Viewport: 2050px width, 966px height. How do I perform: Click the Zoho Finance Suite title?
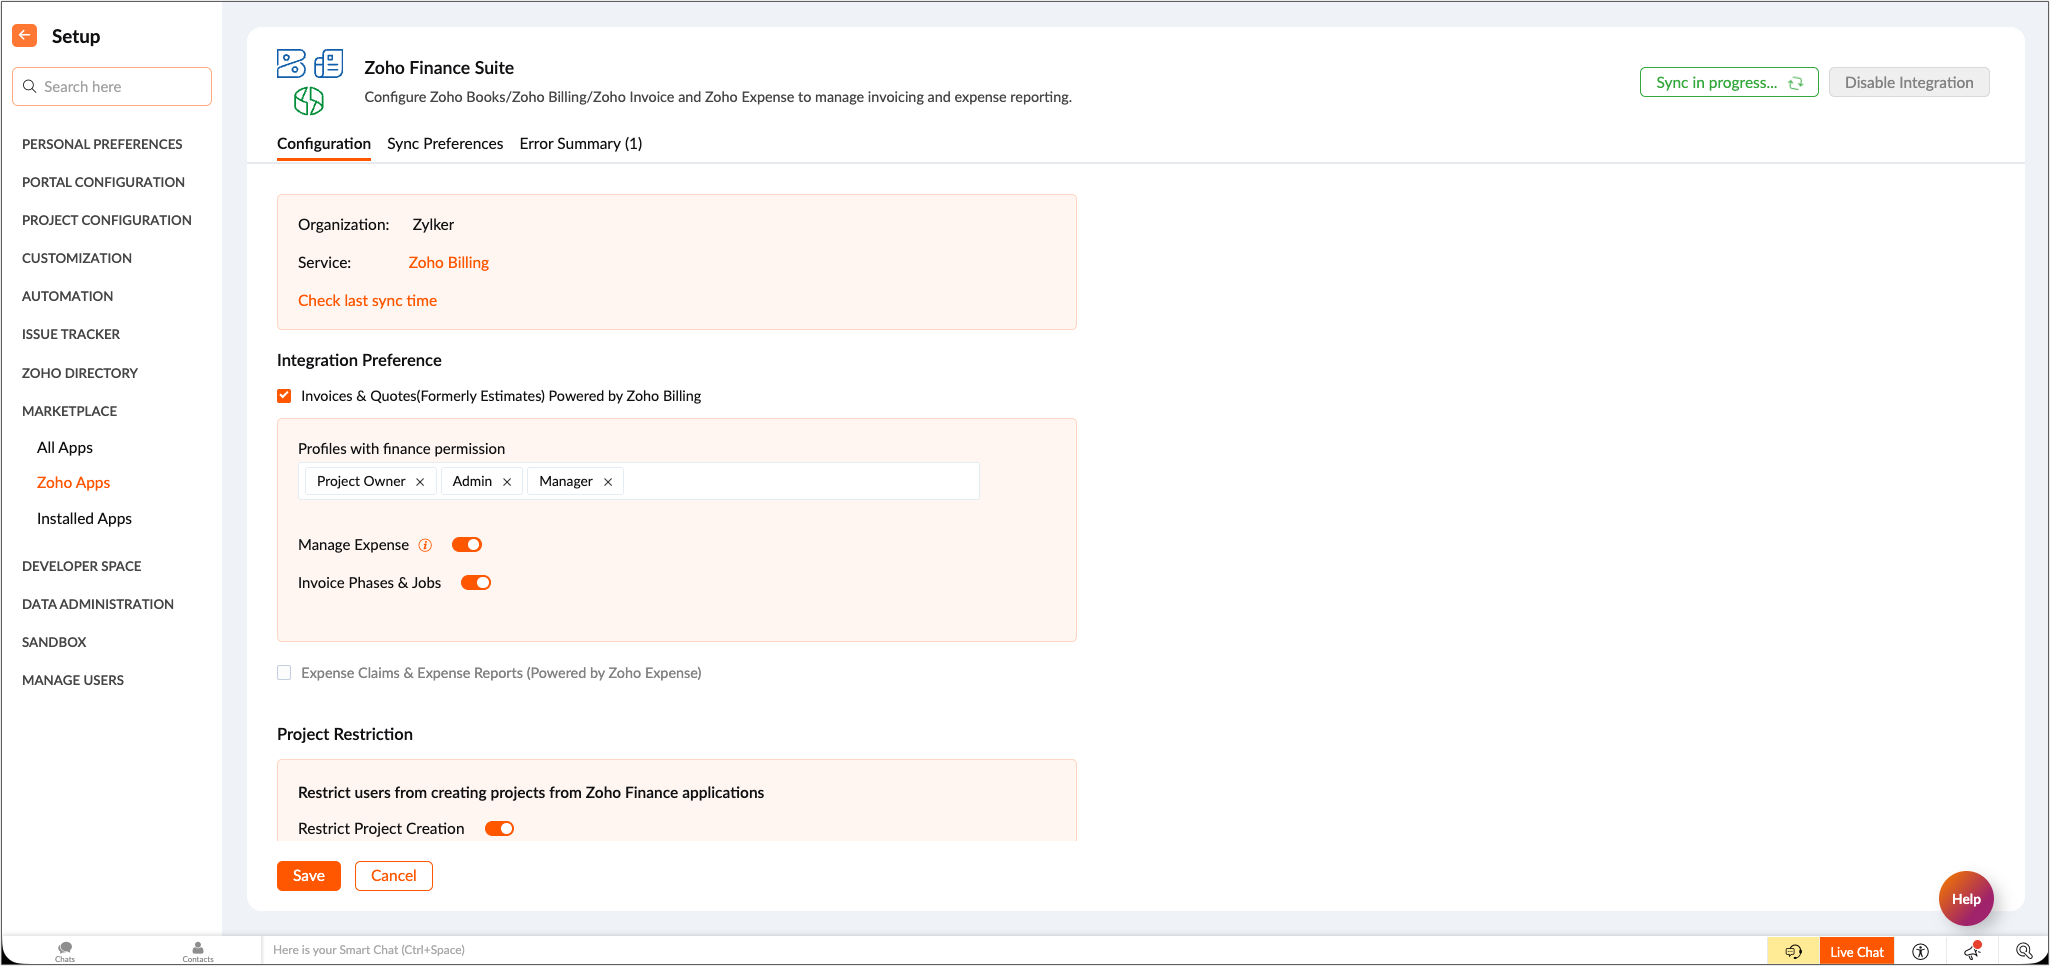pyautogui.click(x=439, y=68)
